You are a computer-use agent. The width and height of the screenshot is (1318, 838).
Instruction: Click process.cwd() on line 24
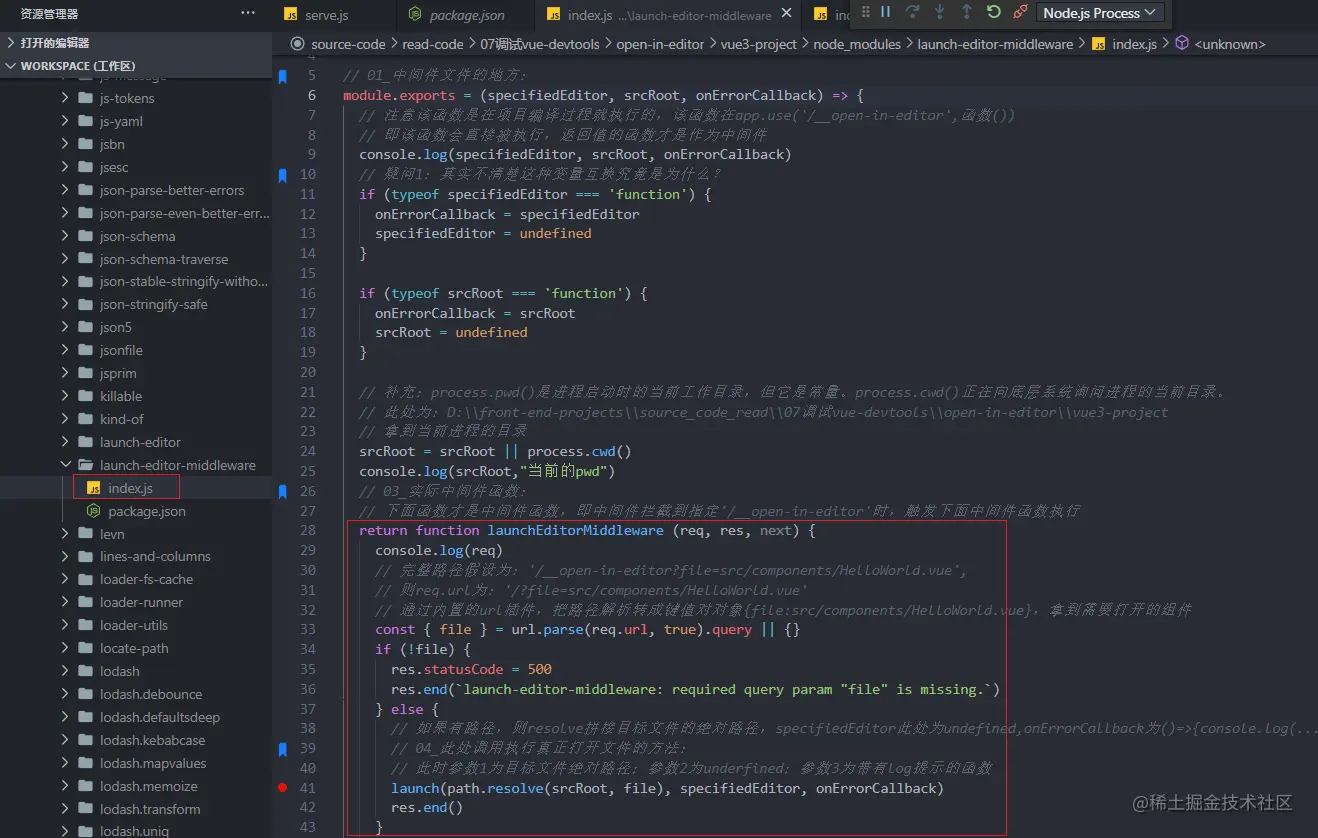pyautogui.click(x=579, y=451)
